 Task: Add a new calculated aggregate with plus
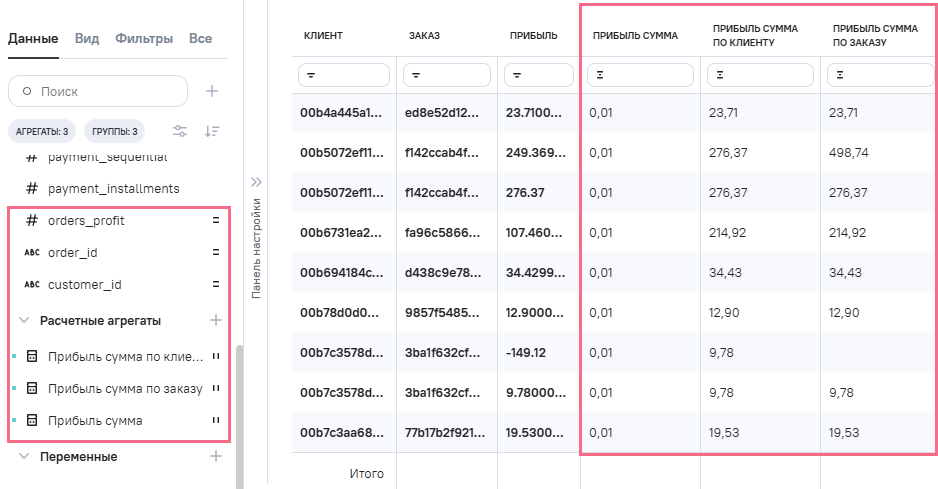(x=214, y=320)
